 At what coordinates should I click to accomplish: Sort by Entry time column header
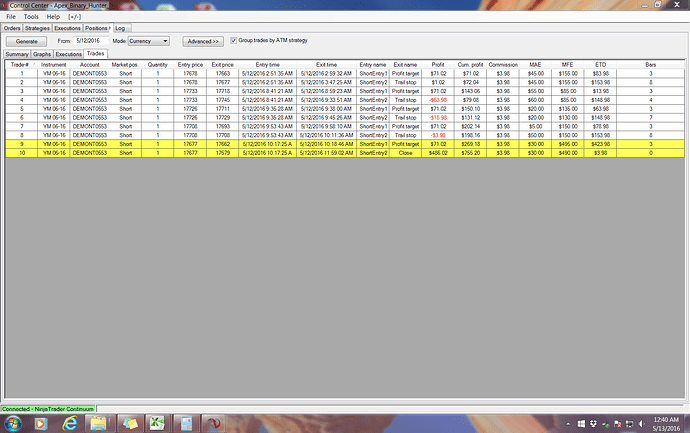pos(268,65)
